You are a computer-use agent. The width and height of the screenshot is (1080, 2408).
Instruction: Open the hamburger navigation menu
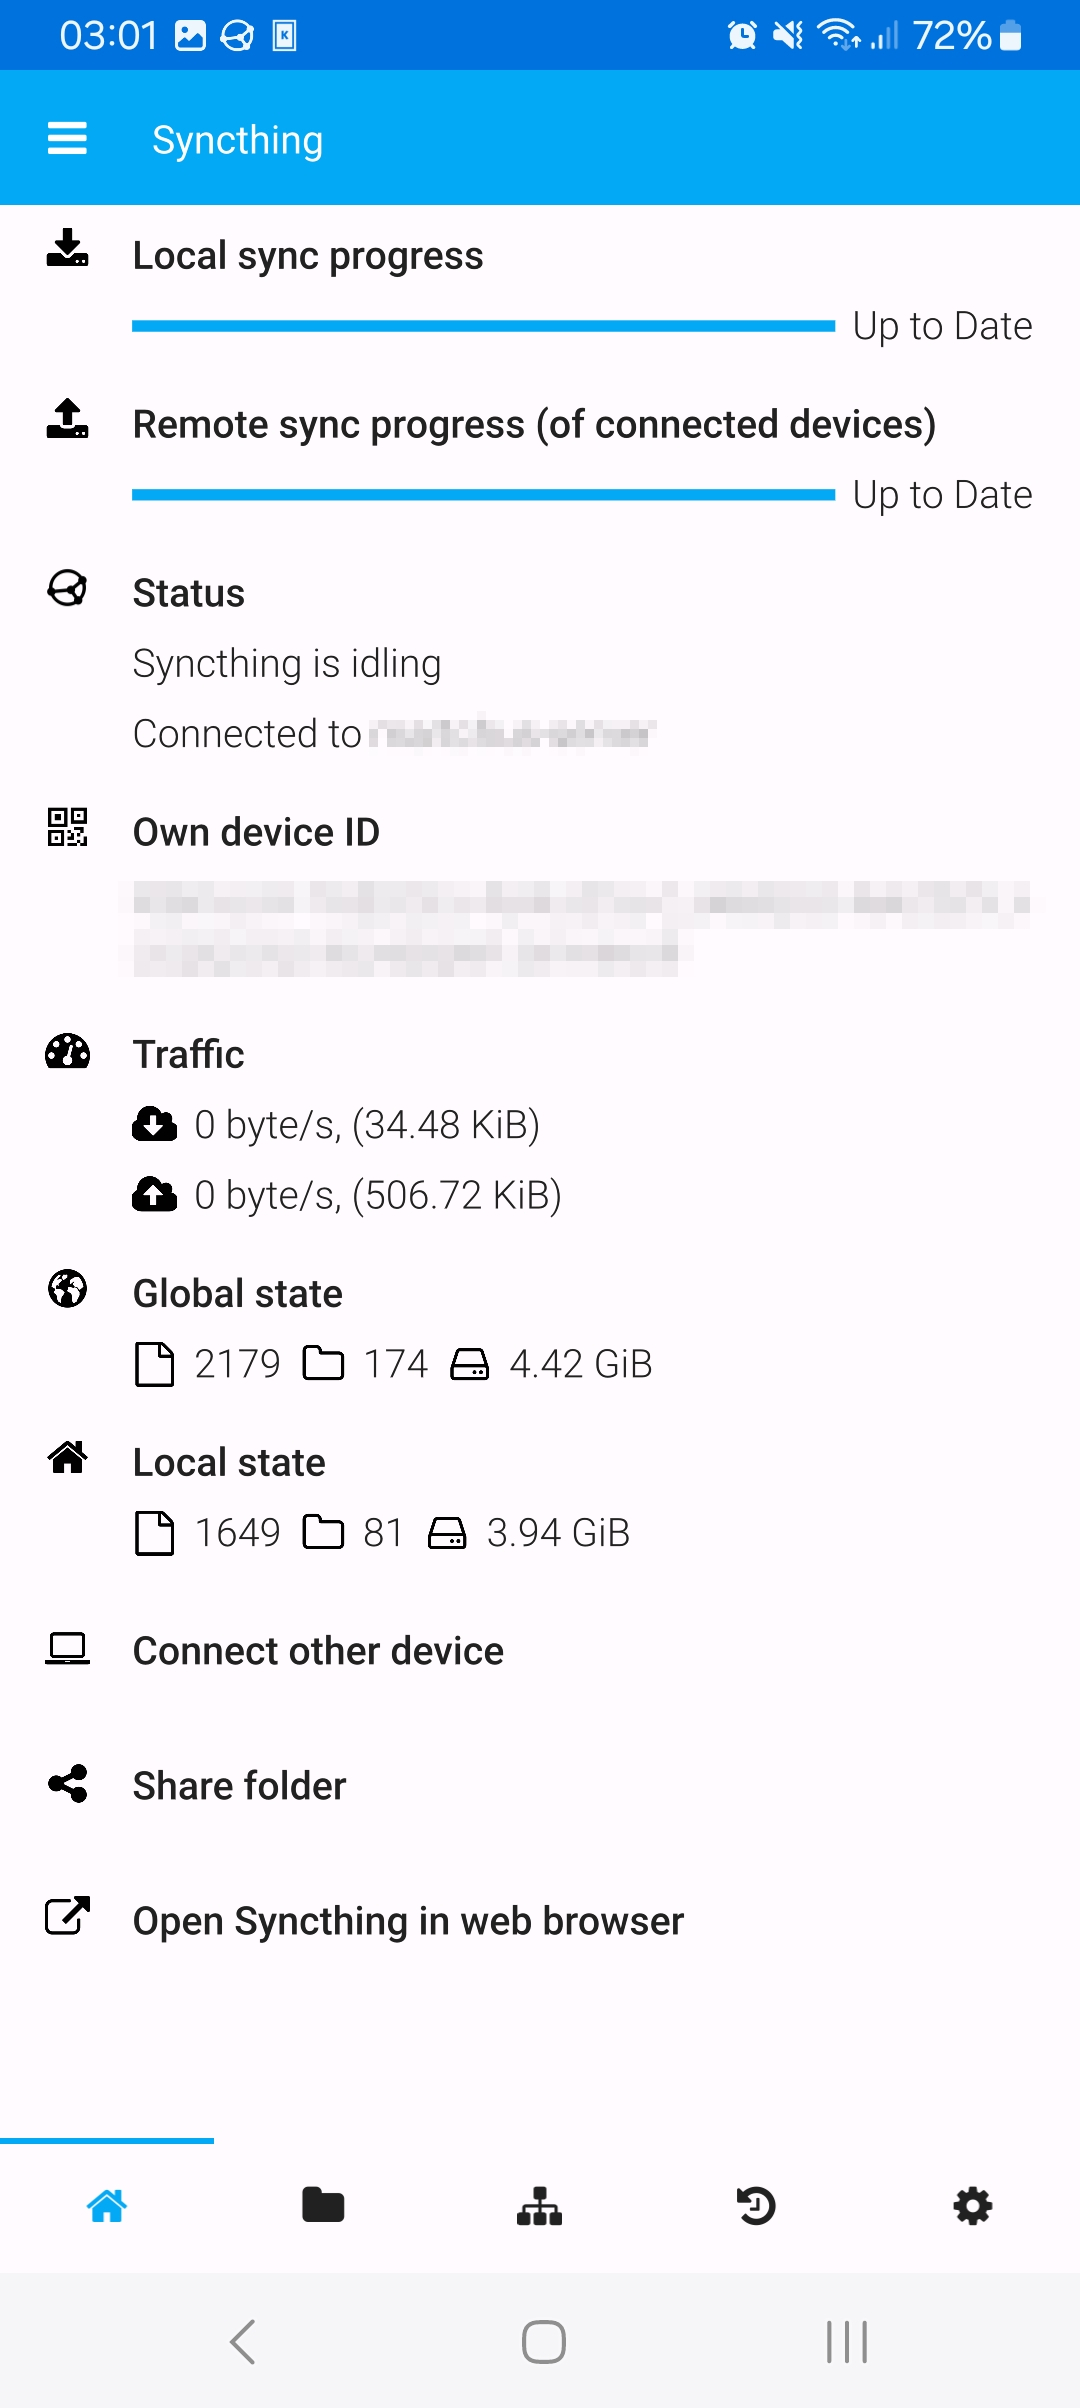click(67, 138)
